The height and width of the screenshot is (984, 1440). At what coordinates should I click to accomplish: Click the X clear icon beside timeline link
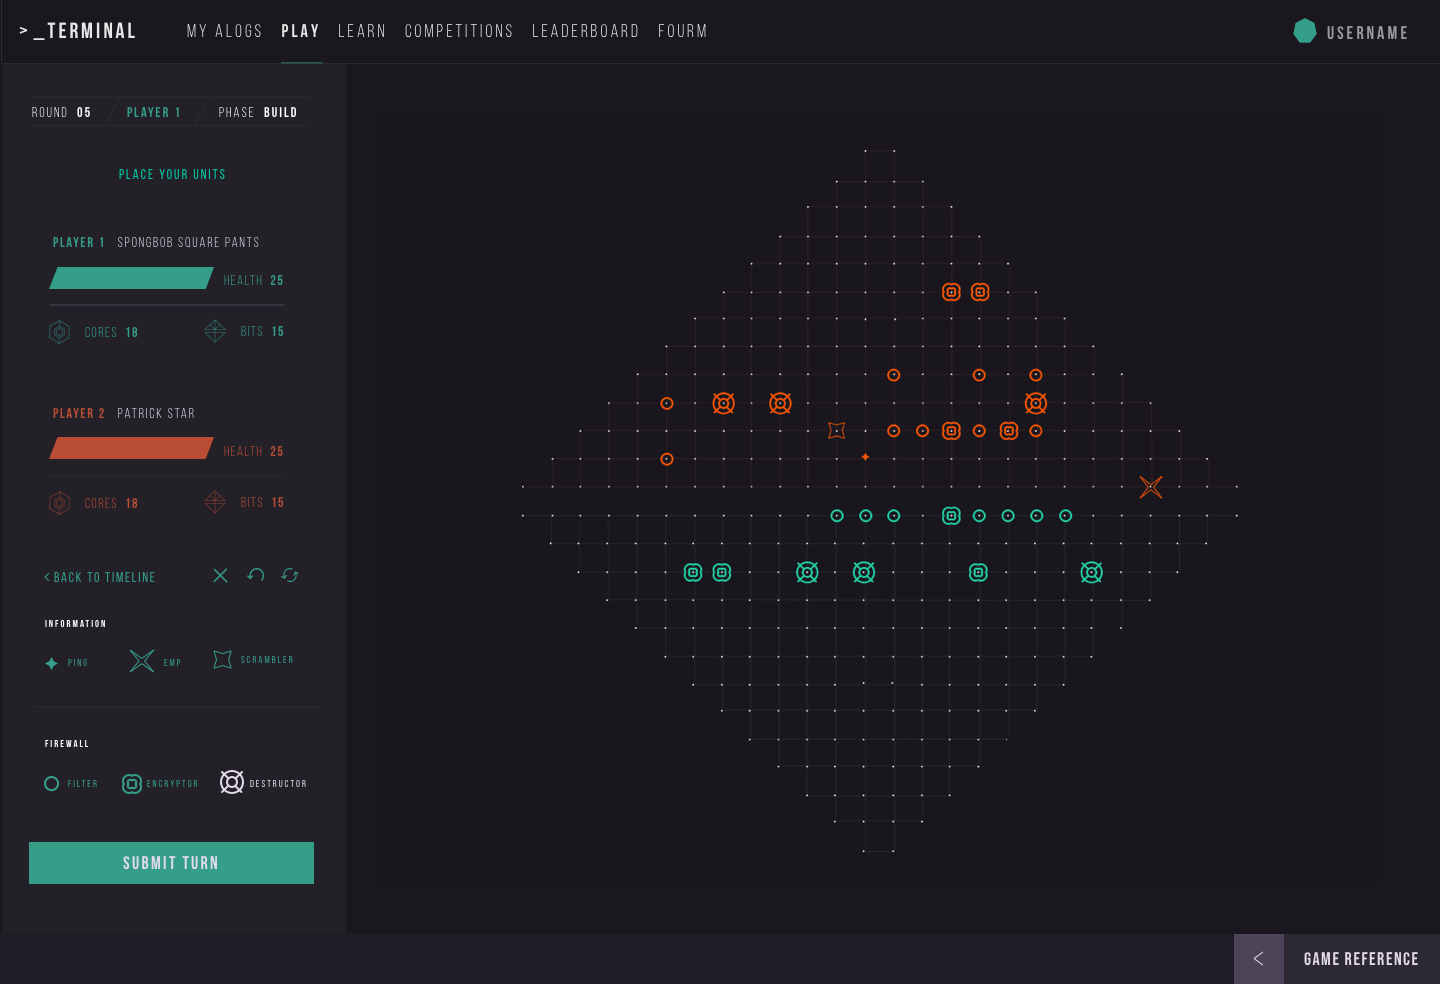click(221, 575)
